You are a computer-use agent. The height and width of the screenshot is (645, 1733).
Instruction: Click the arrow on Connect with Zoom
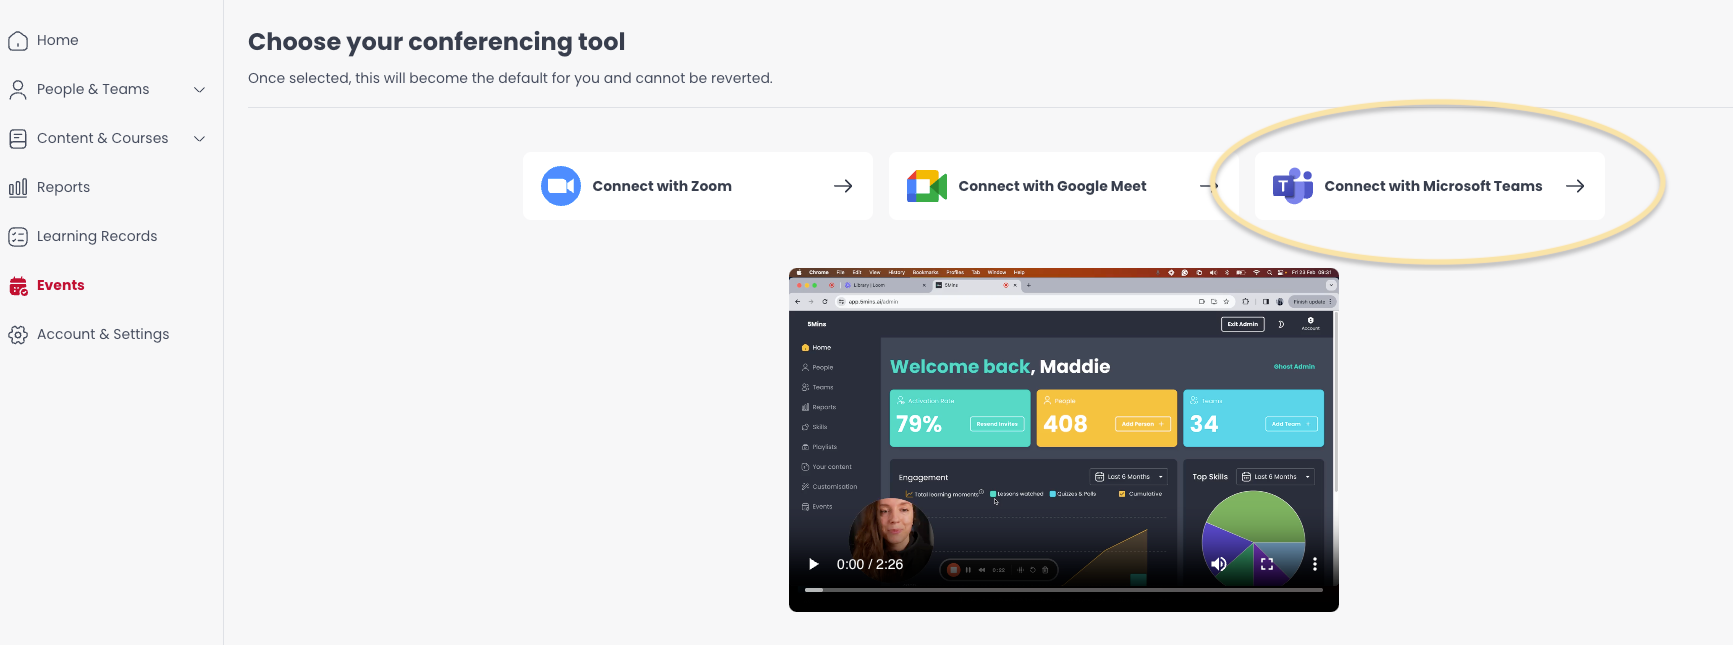pos(843,186)
